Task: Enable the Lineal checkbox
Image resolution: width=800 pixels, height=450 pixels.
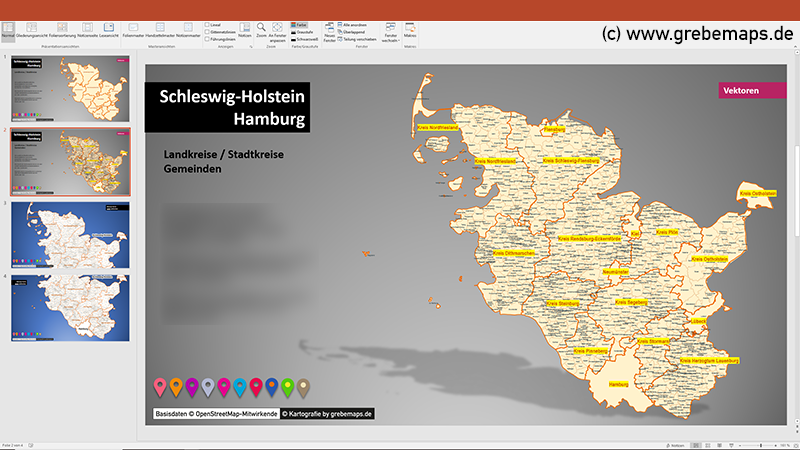Action: (207, 24)
